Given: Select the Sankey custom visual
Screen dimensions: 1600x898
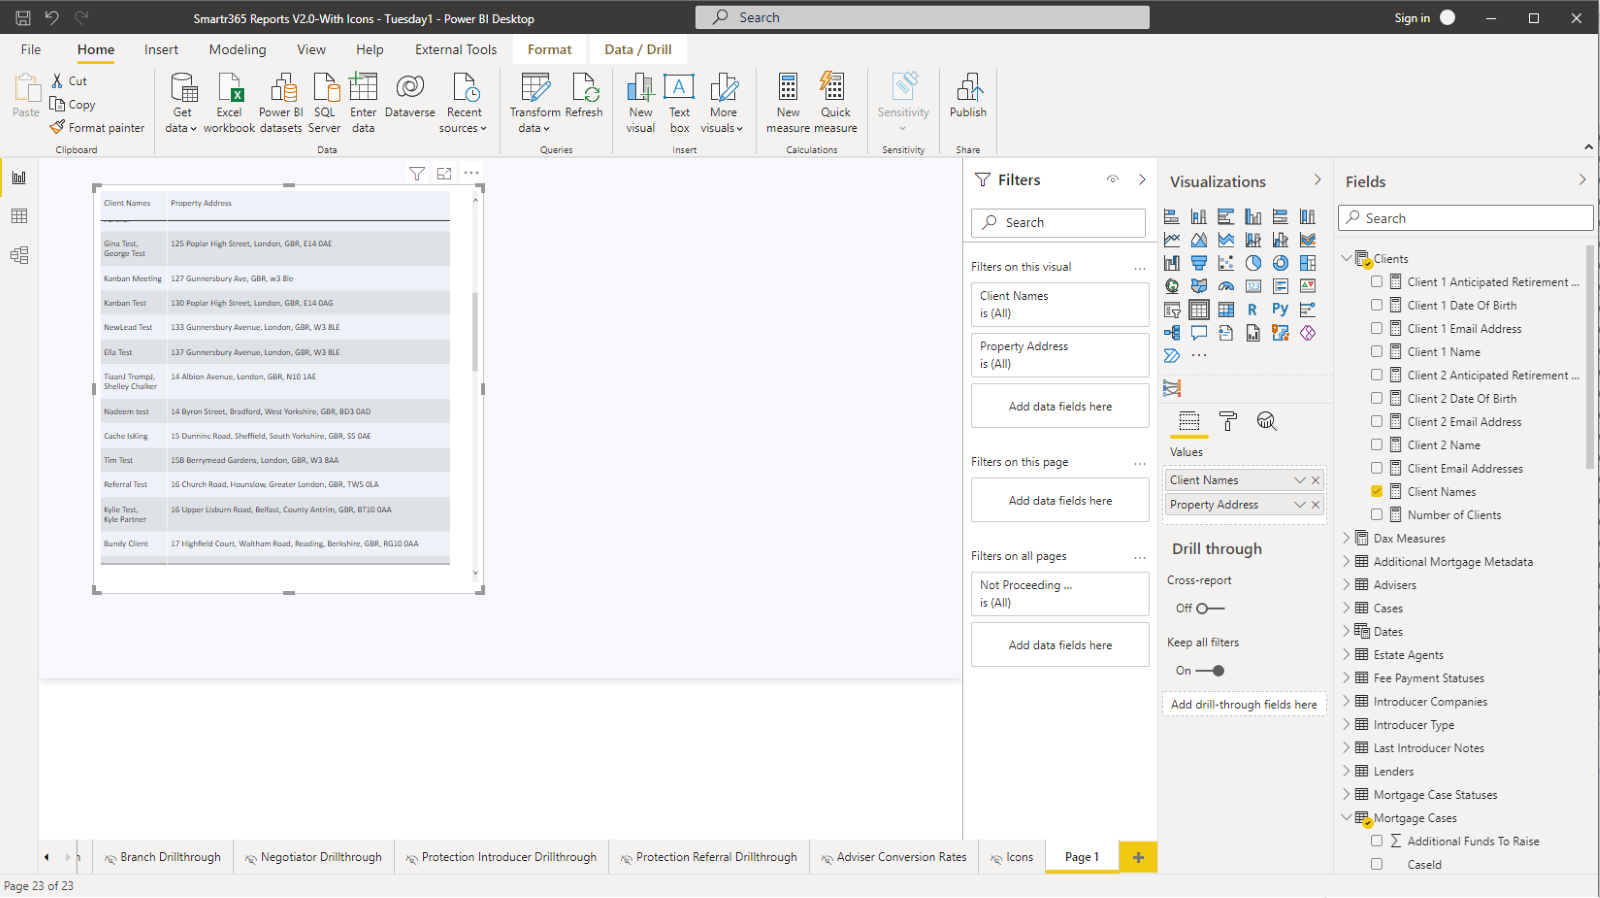Looking at the screenshot, I should pos(1172,388).
